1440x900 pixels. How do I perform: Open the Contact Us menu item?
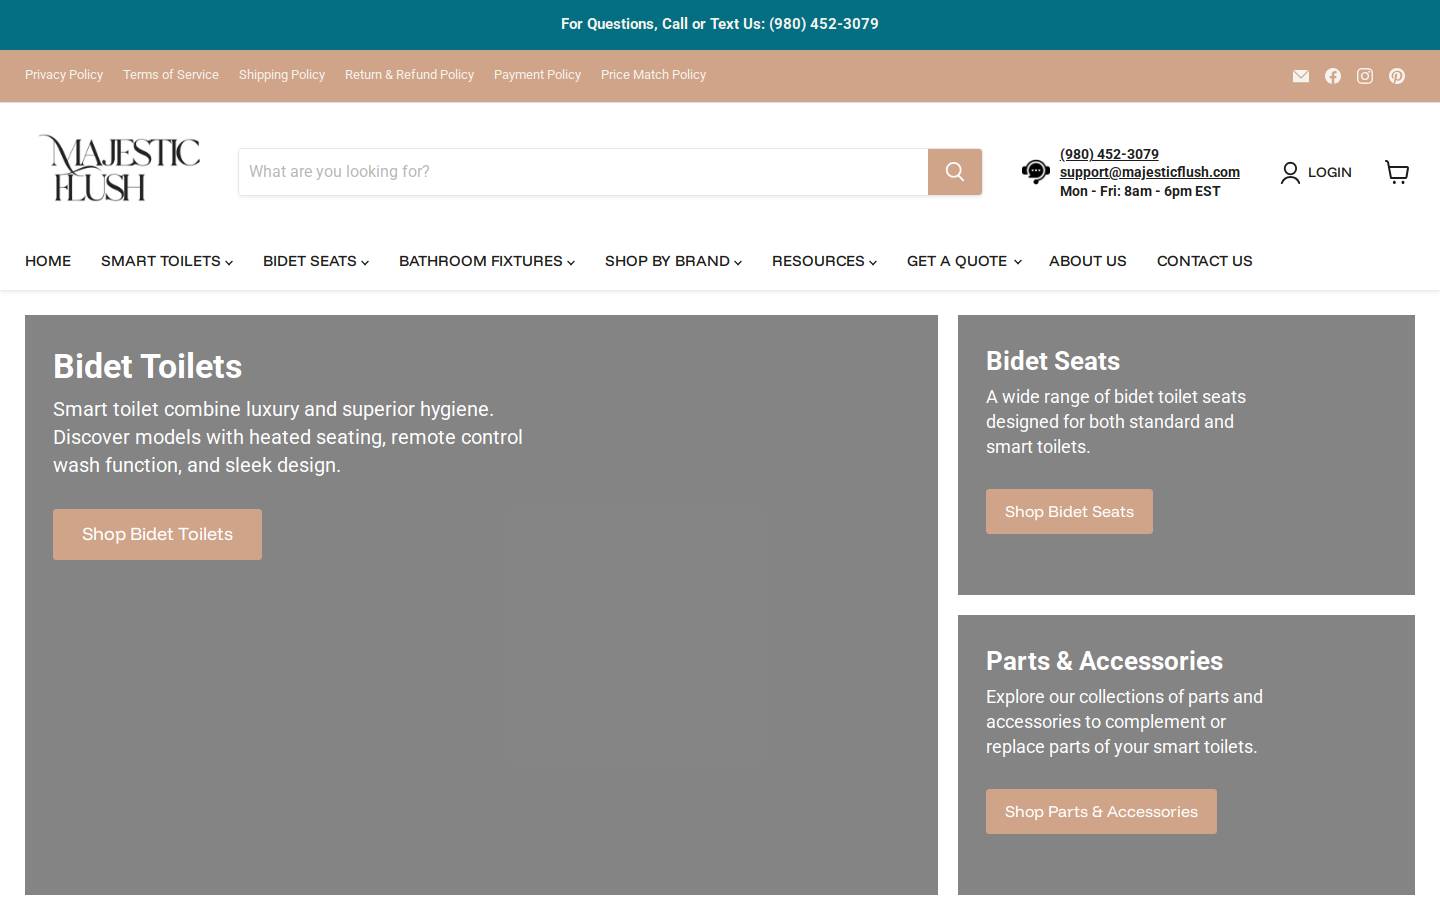[1205, 261]
